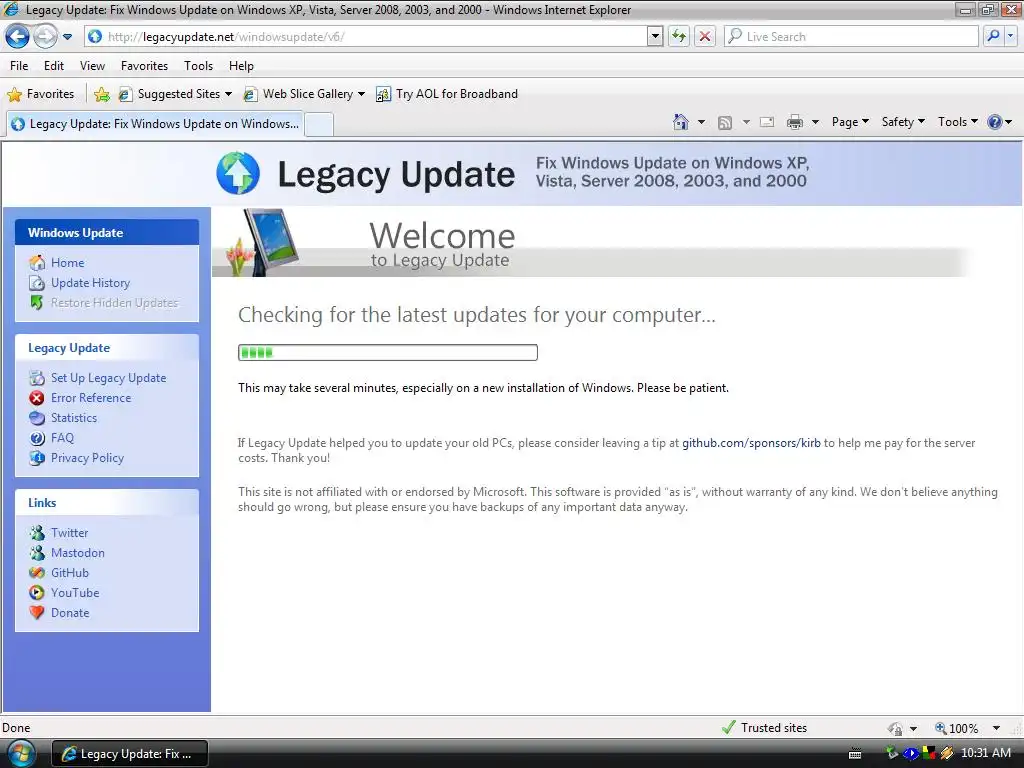Expand the Print options dropdown arrow
The image size is (1024, 768).
click(x=815, y=122)
